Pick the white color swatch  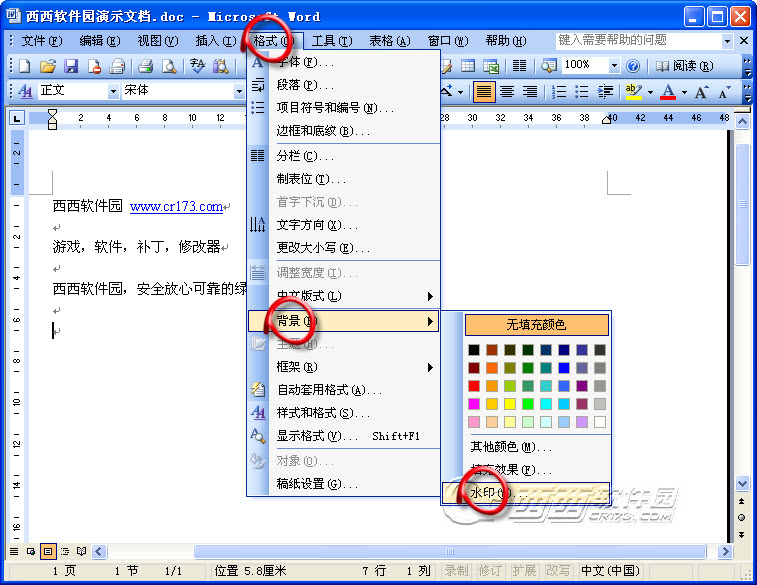coord(600,422)
